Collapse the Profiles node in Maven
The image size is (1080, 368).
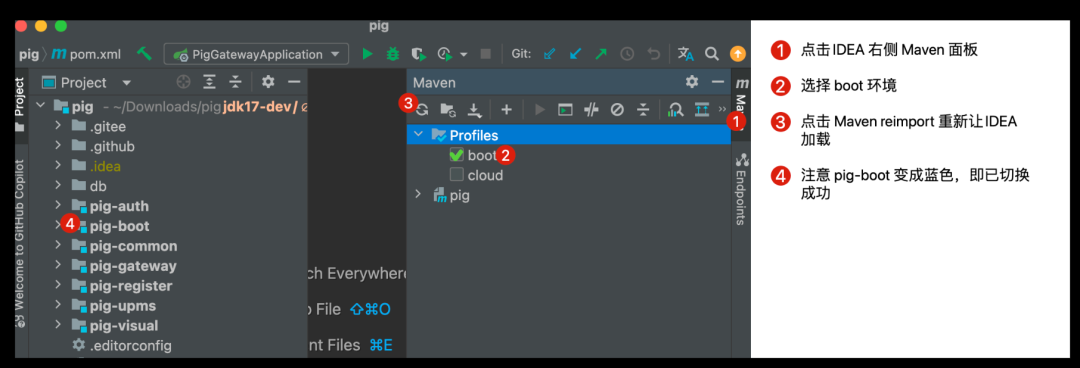tap(418, 134)
